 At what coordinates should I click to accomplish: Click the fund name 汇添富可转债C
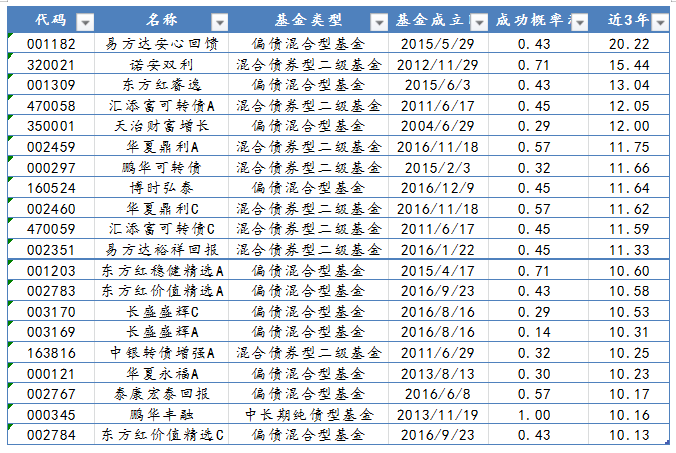[162, 229]
